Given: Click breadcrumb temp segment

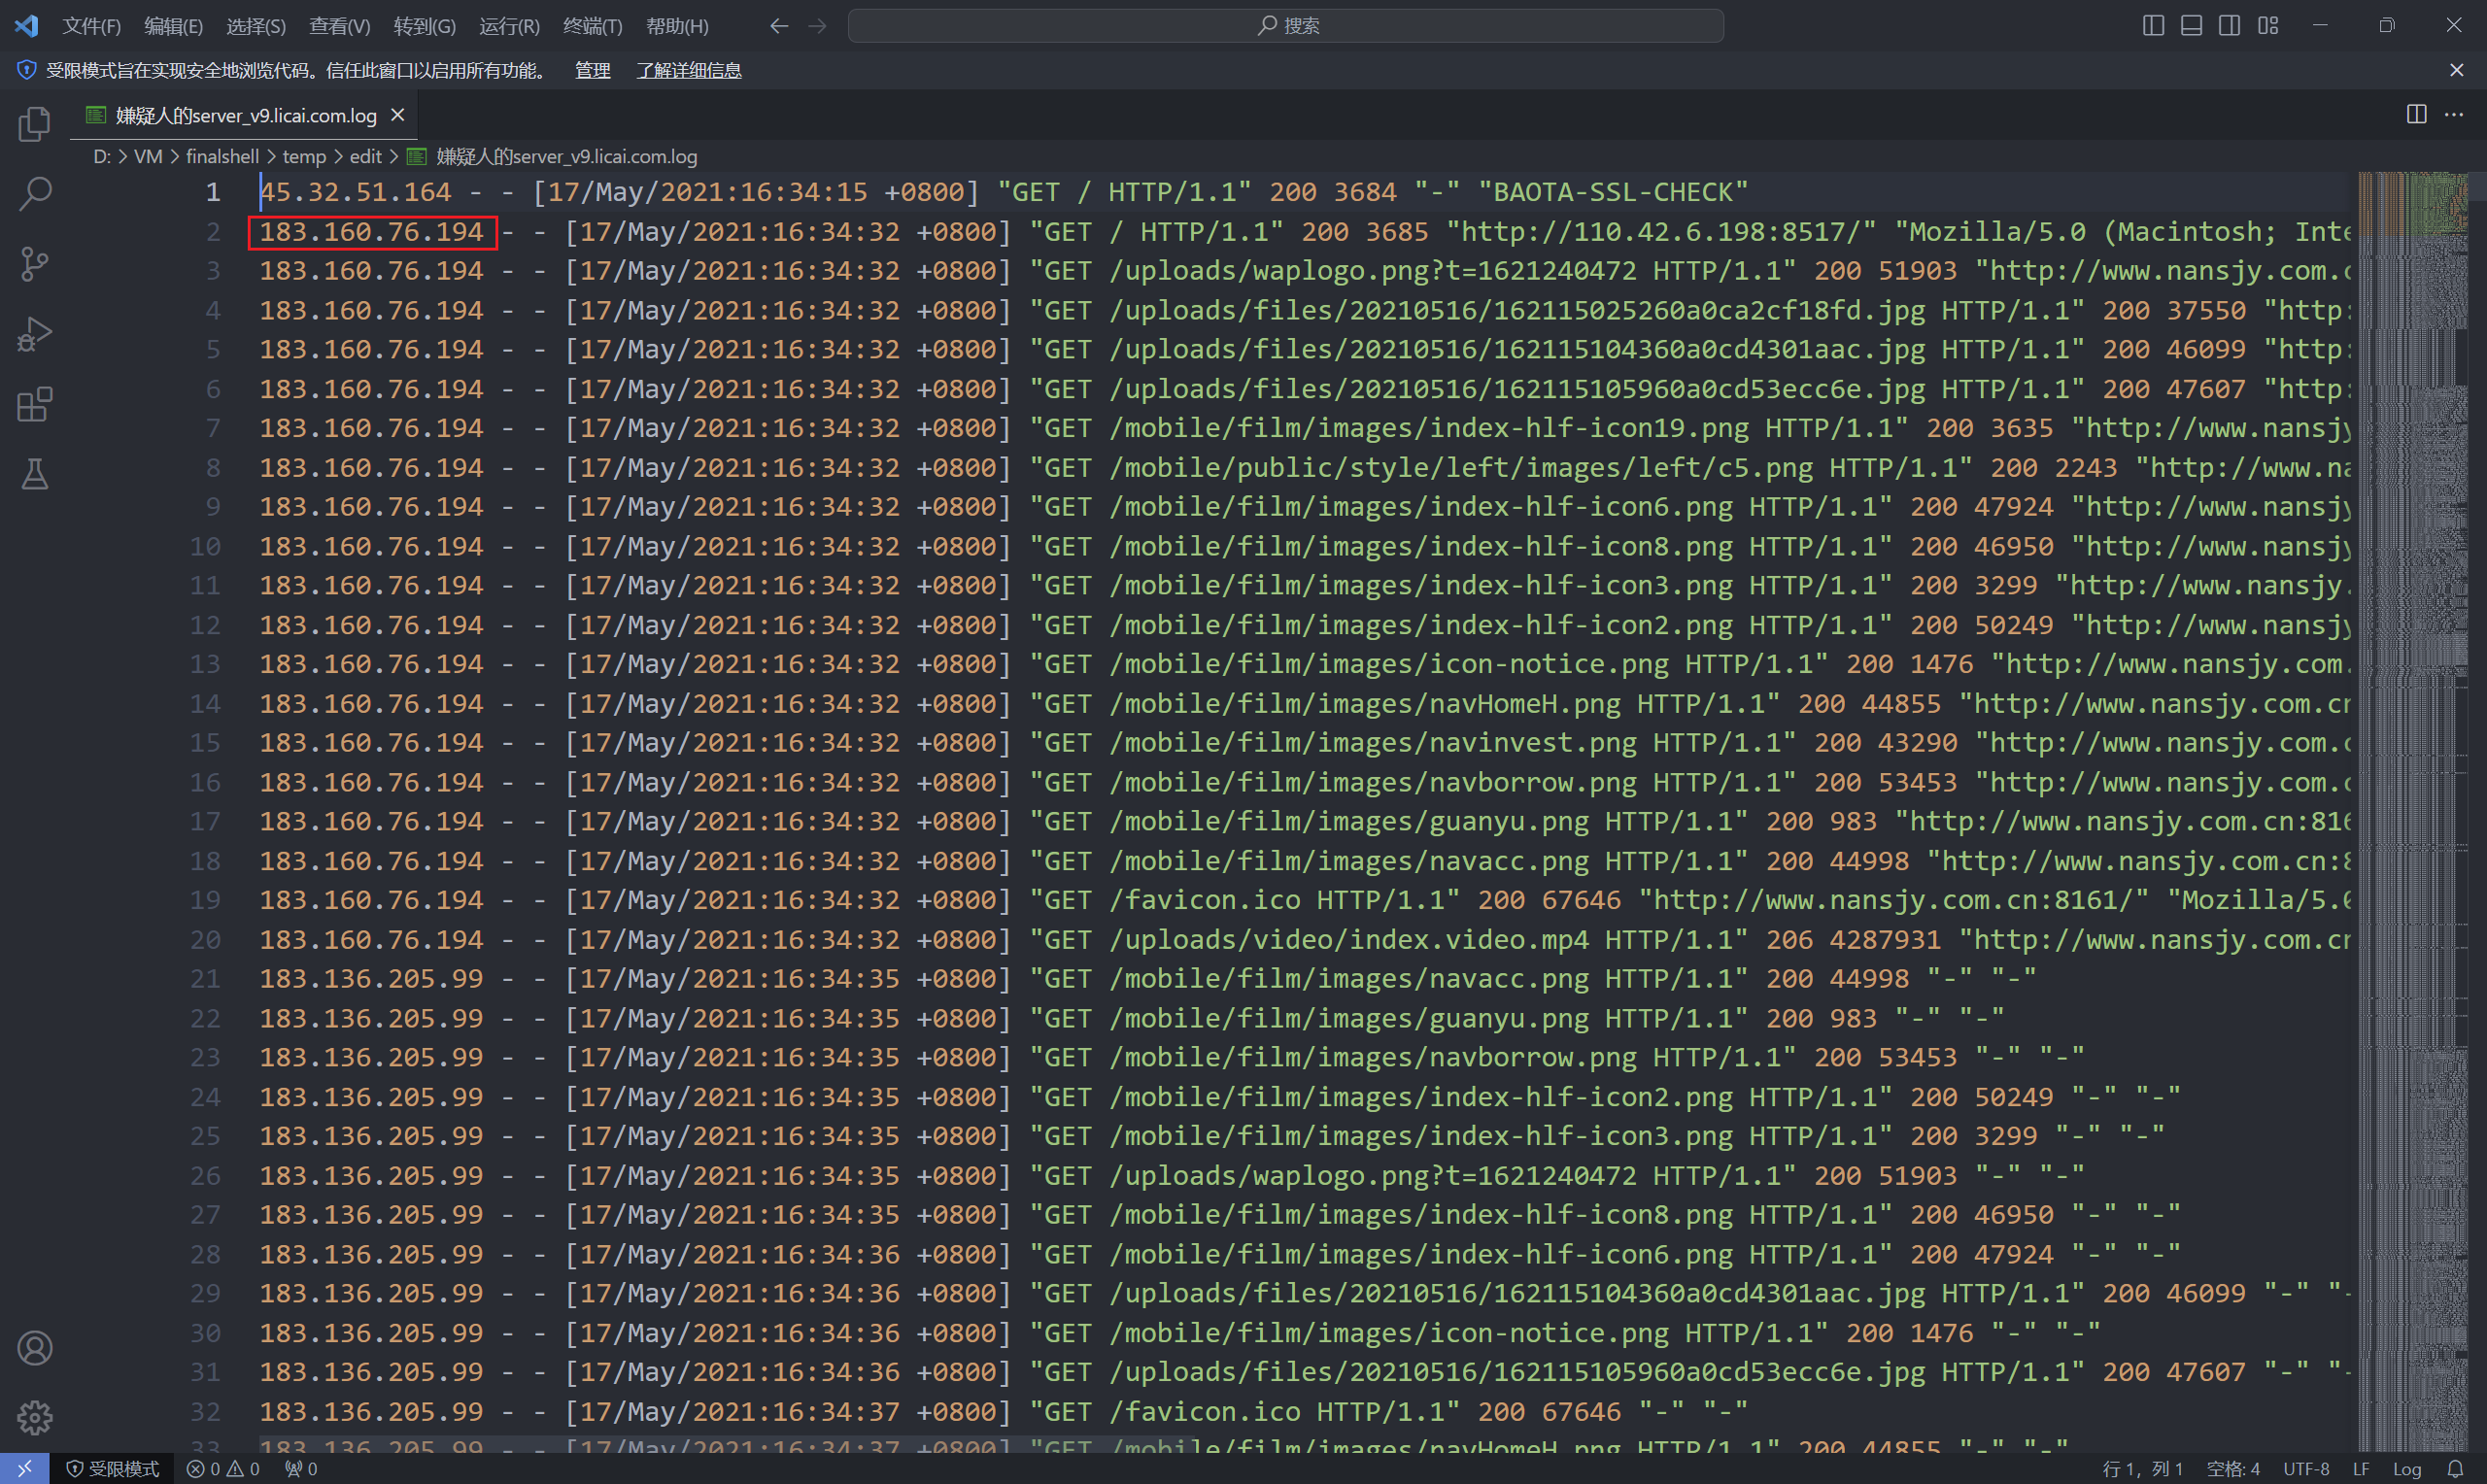Looking at the screenshot, I should pyautogui.click(x=304, y=156).
